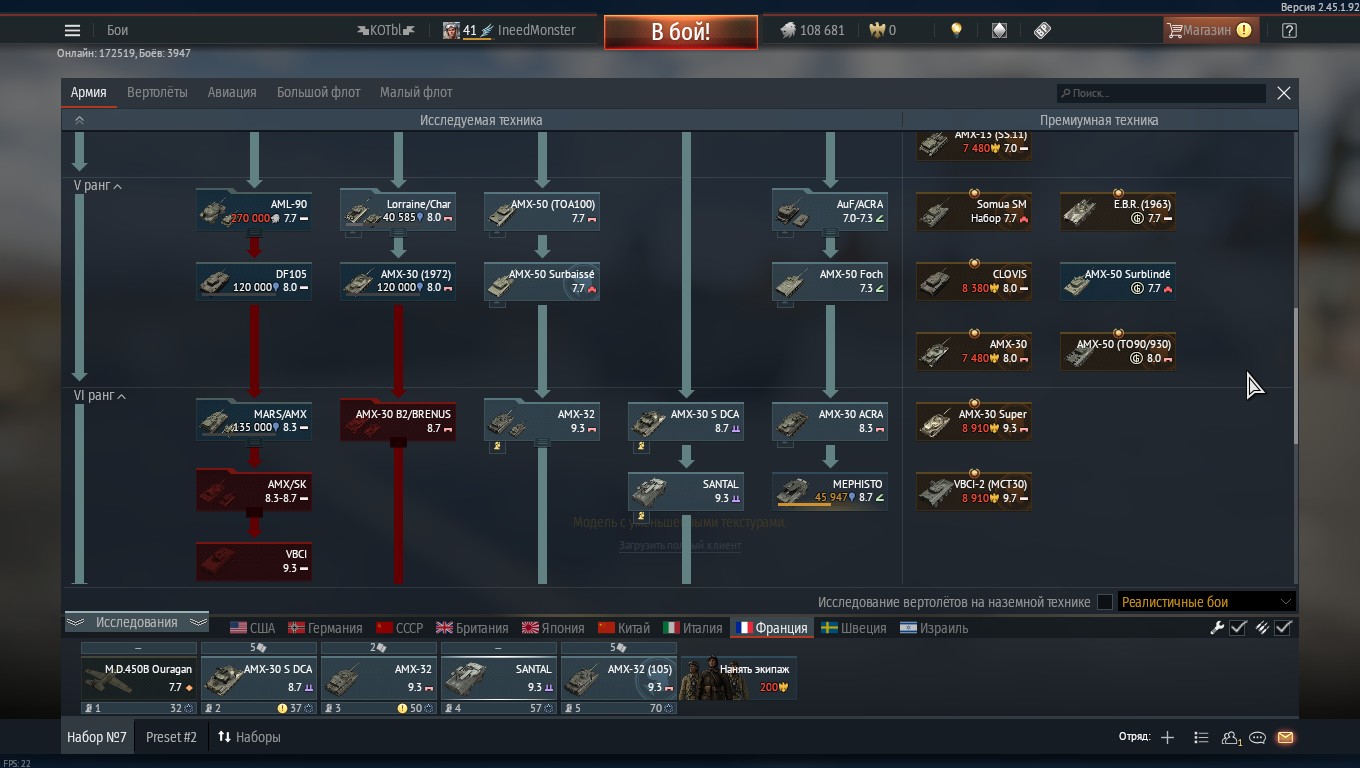Select the AMX-30 ACRA vehicle card
The width and height of the screenshot is (1360, 768).
(x=830, y=421)
